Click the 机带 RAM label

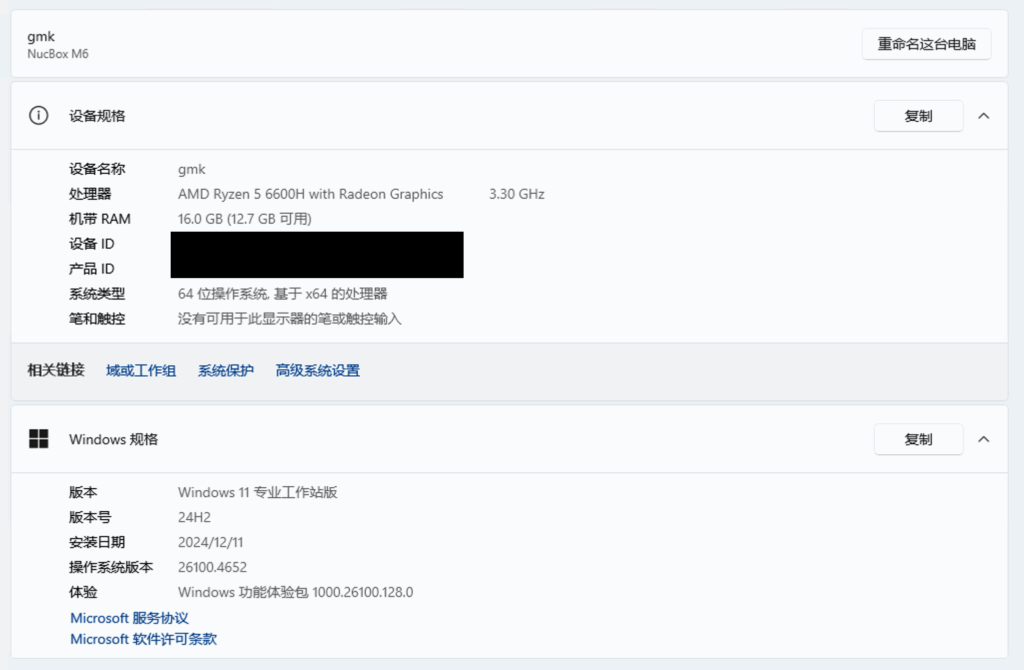[x=100, y=219]
